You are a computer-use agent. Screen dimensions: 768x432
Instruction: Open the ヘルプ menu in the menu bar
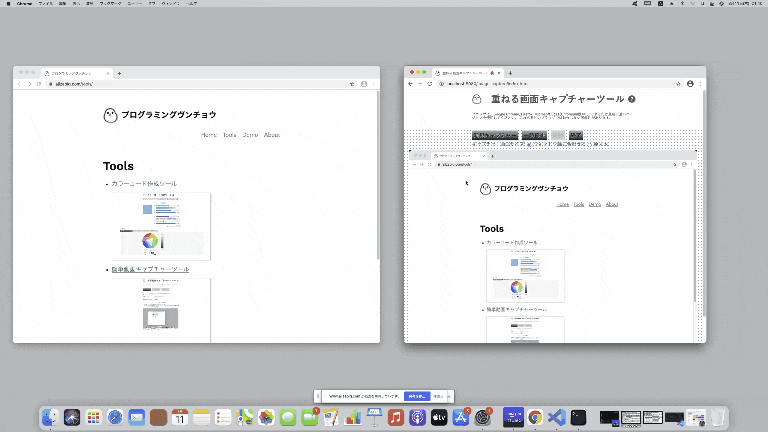(x=192, y=3)
